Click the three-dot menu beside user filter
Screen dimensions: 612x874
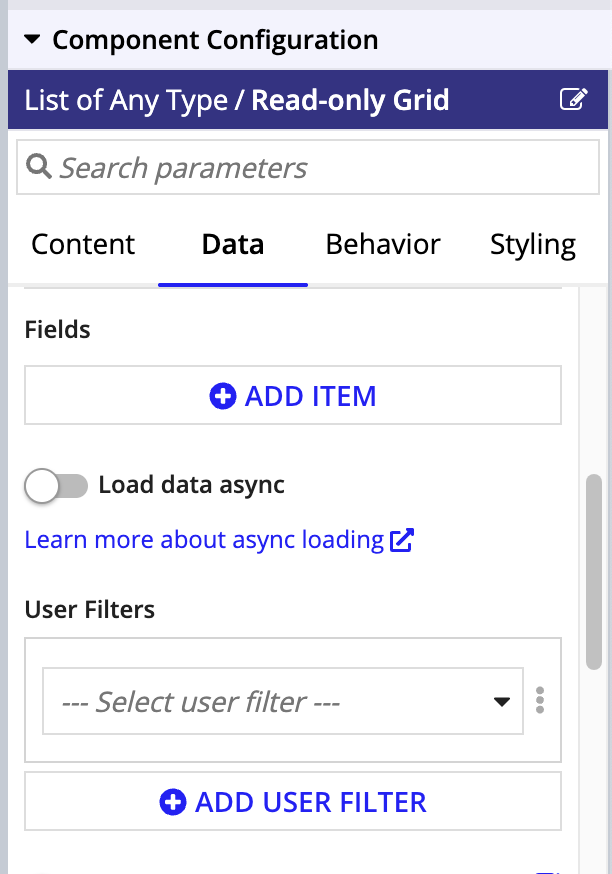pos(540,700)
